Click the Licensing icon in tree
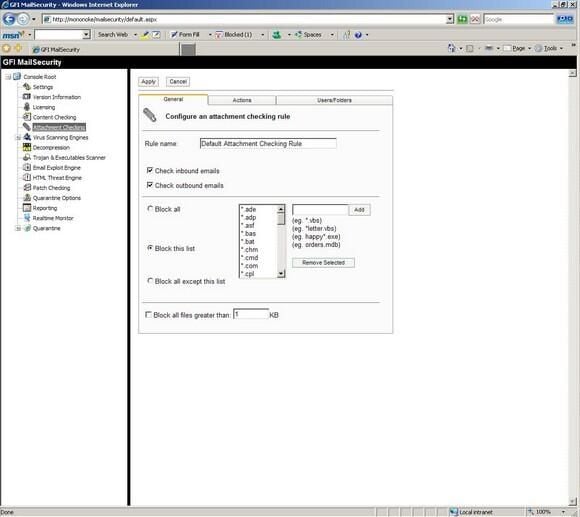 (x=27, y=107)
